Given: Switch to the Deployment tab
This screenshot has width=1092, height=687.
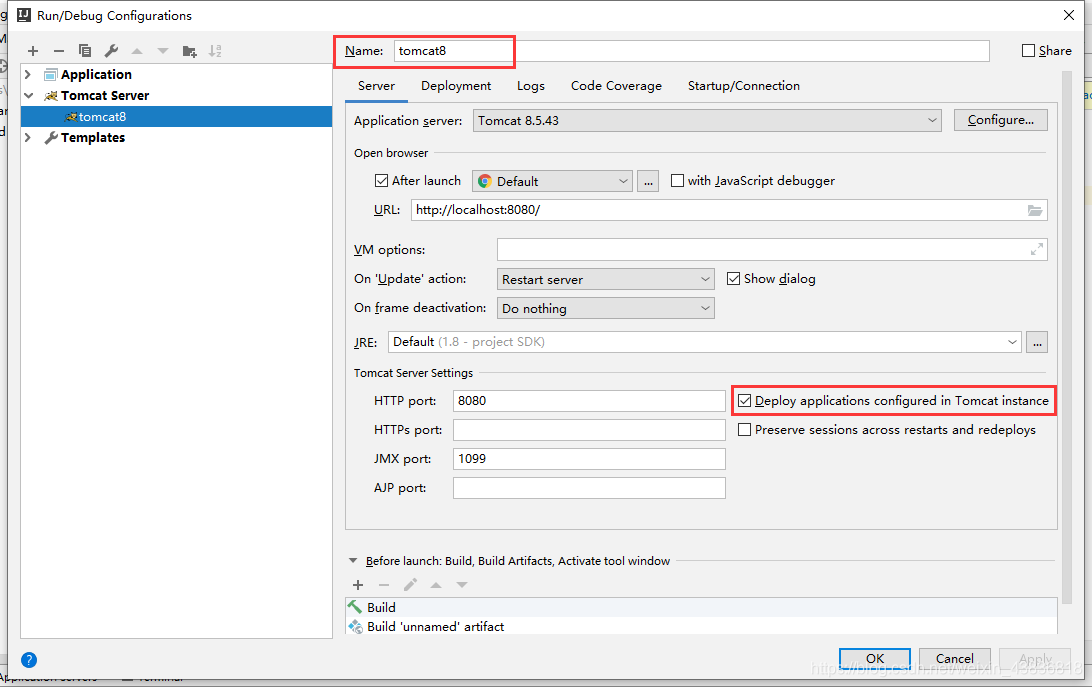Looking at the screenshot, I should pyautogui.click(x=456, y=86).
